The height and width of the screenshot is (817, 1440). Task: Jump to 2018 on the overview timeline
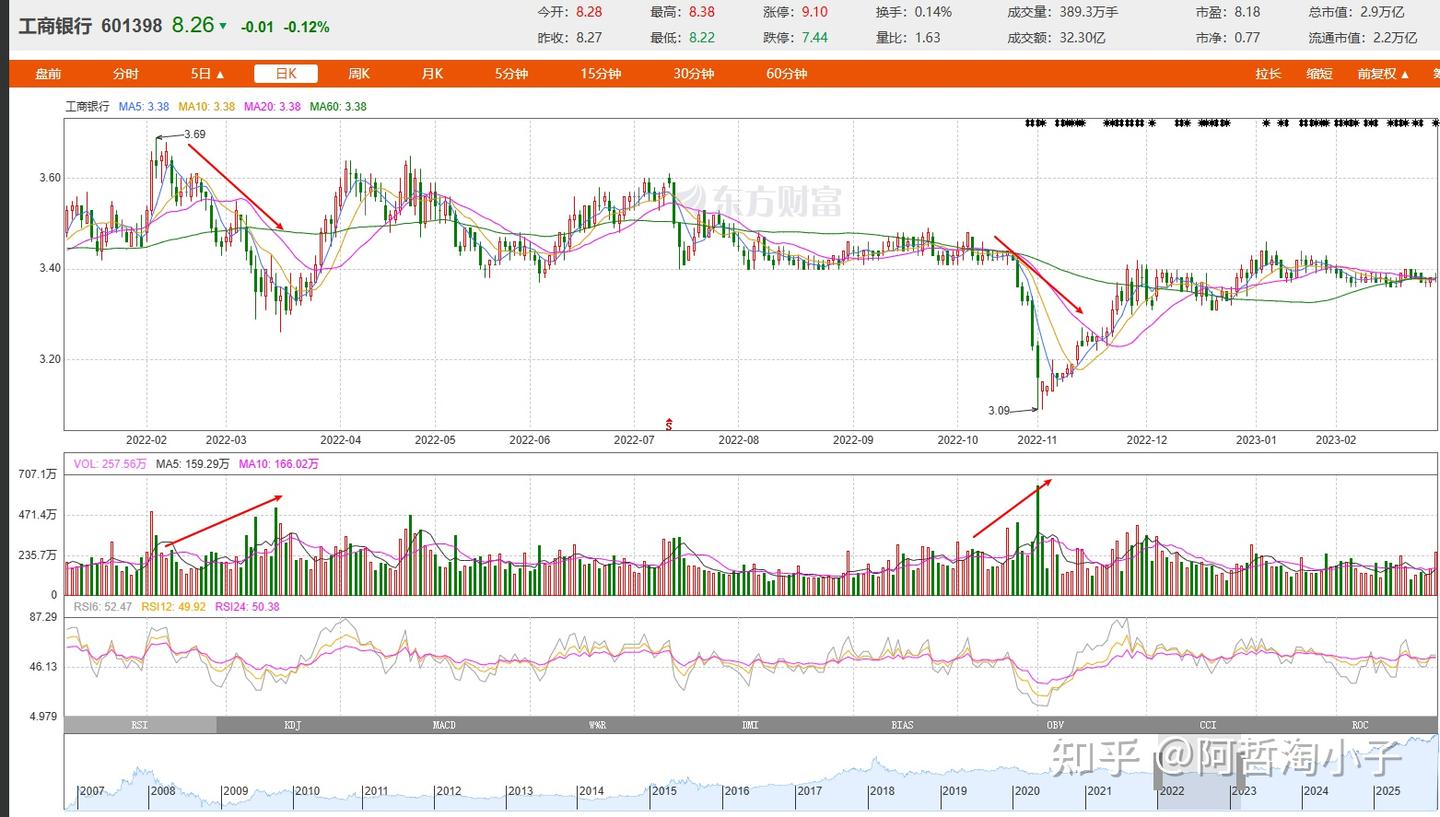click(882, 791)
